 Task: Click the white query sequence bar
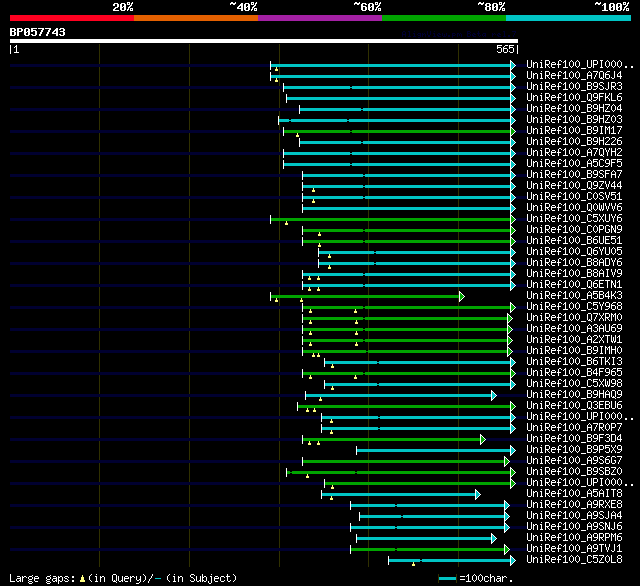(264, 41)
